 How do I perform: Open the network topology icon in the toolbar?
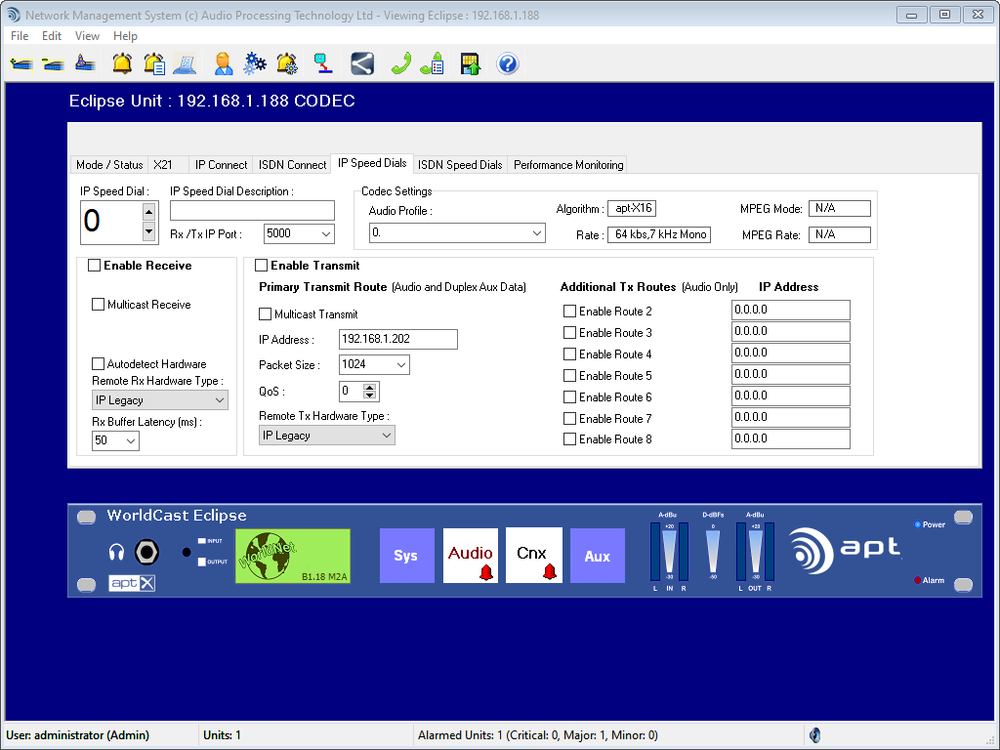pyautogui.click(x=322, y=63)
